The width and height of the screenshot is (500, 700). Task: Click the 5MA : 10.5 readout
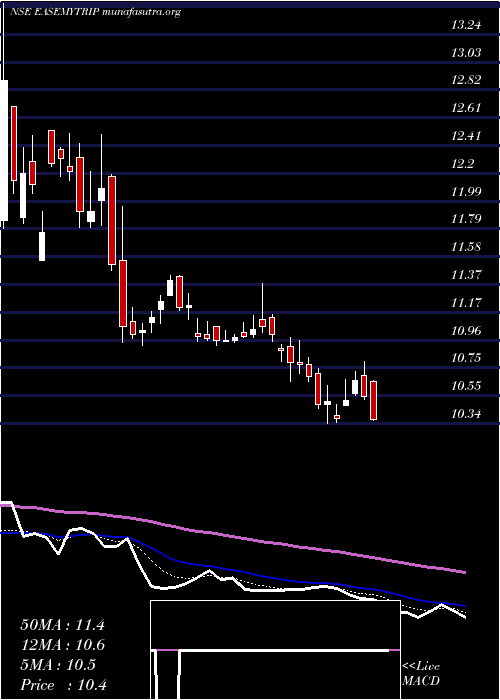tap(58, 665)
